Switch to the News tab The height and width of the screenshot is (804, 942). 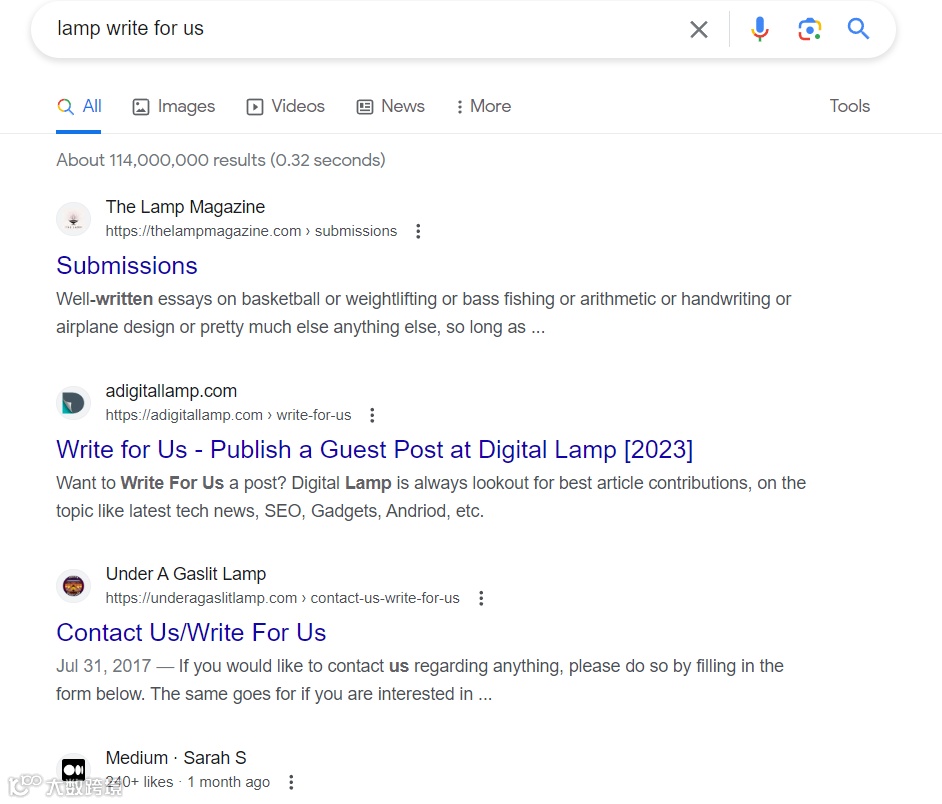coord(390,106)
